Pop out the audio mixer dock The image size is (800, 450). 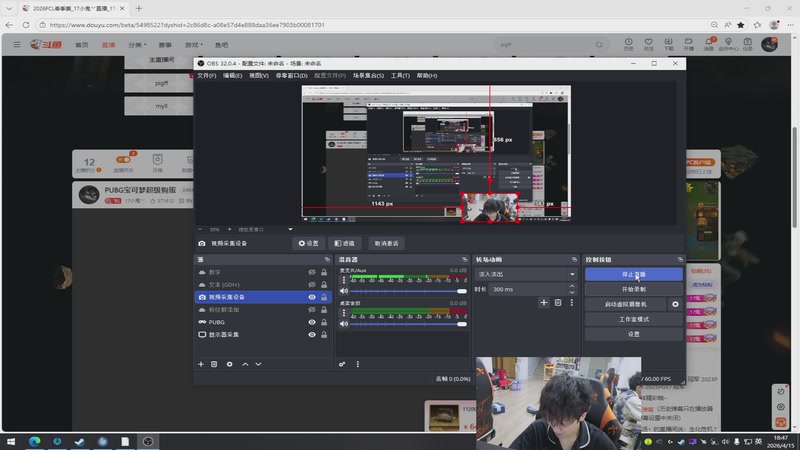coord(464,260)
